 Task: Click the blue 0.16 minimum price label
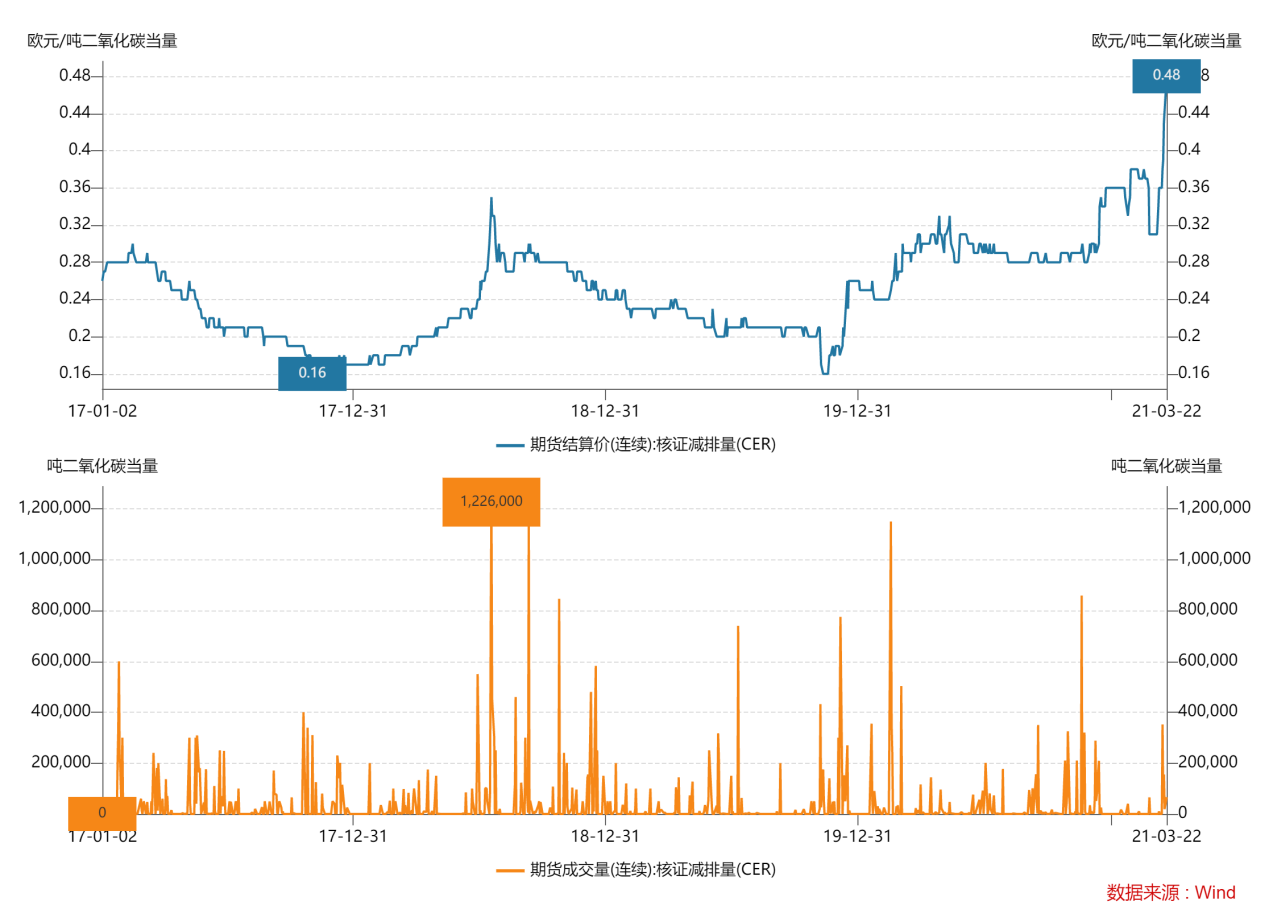[x=312, y=373]
